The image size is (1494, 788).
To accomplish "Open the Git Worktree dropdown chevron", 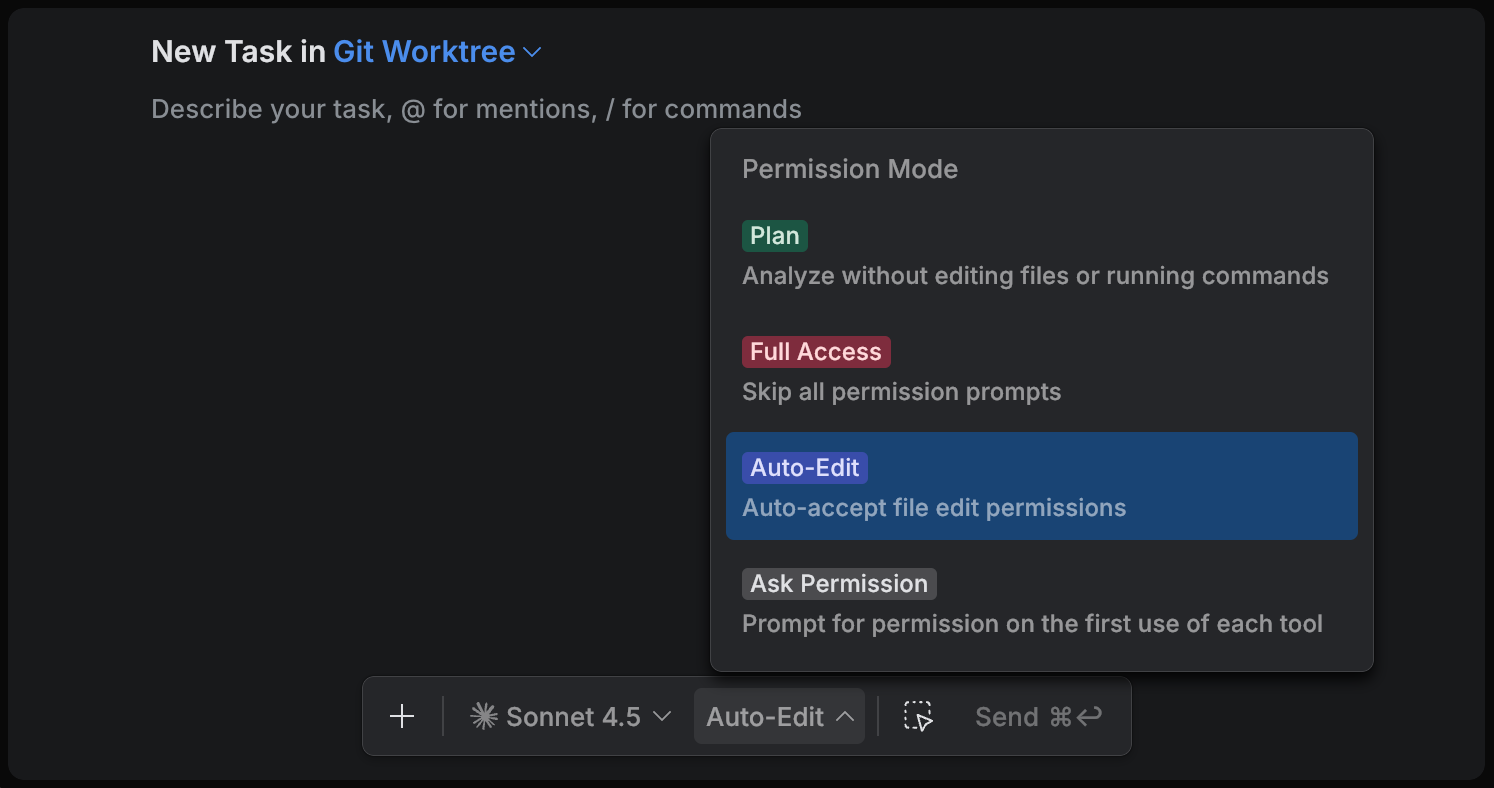I will 531,52.
